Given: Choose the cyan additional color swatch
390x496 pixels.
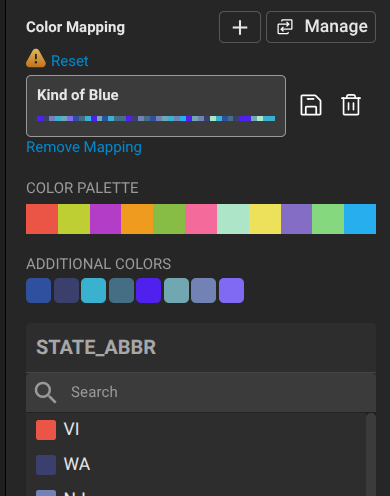Looking at the screenshot, I should coord(93,291).
